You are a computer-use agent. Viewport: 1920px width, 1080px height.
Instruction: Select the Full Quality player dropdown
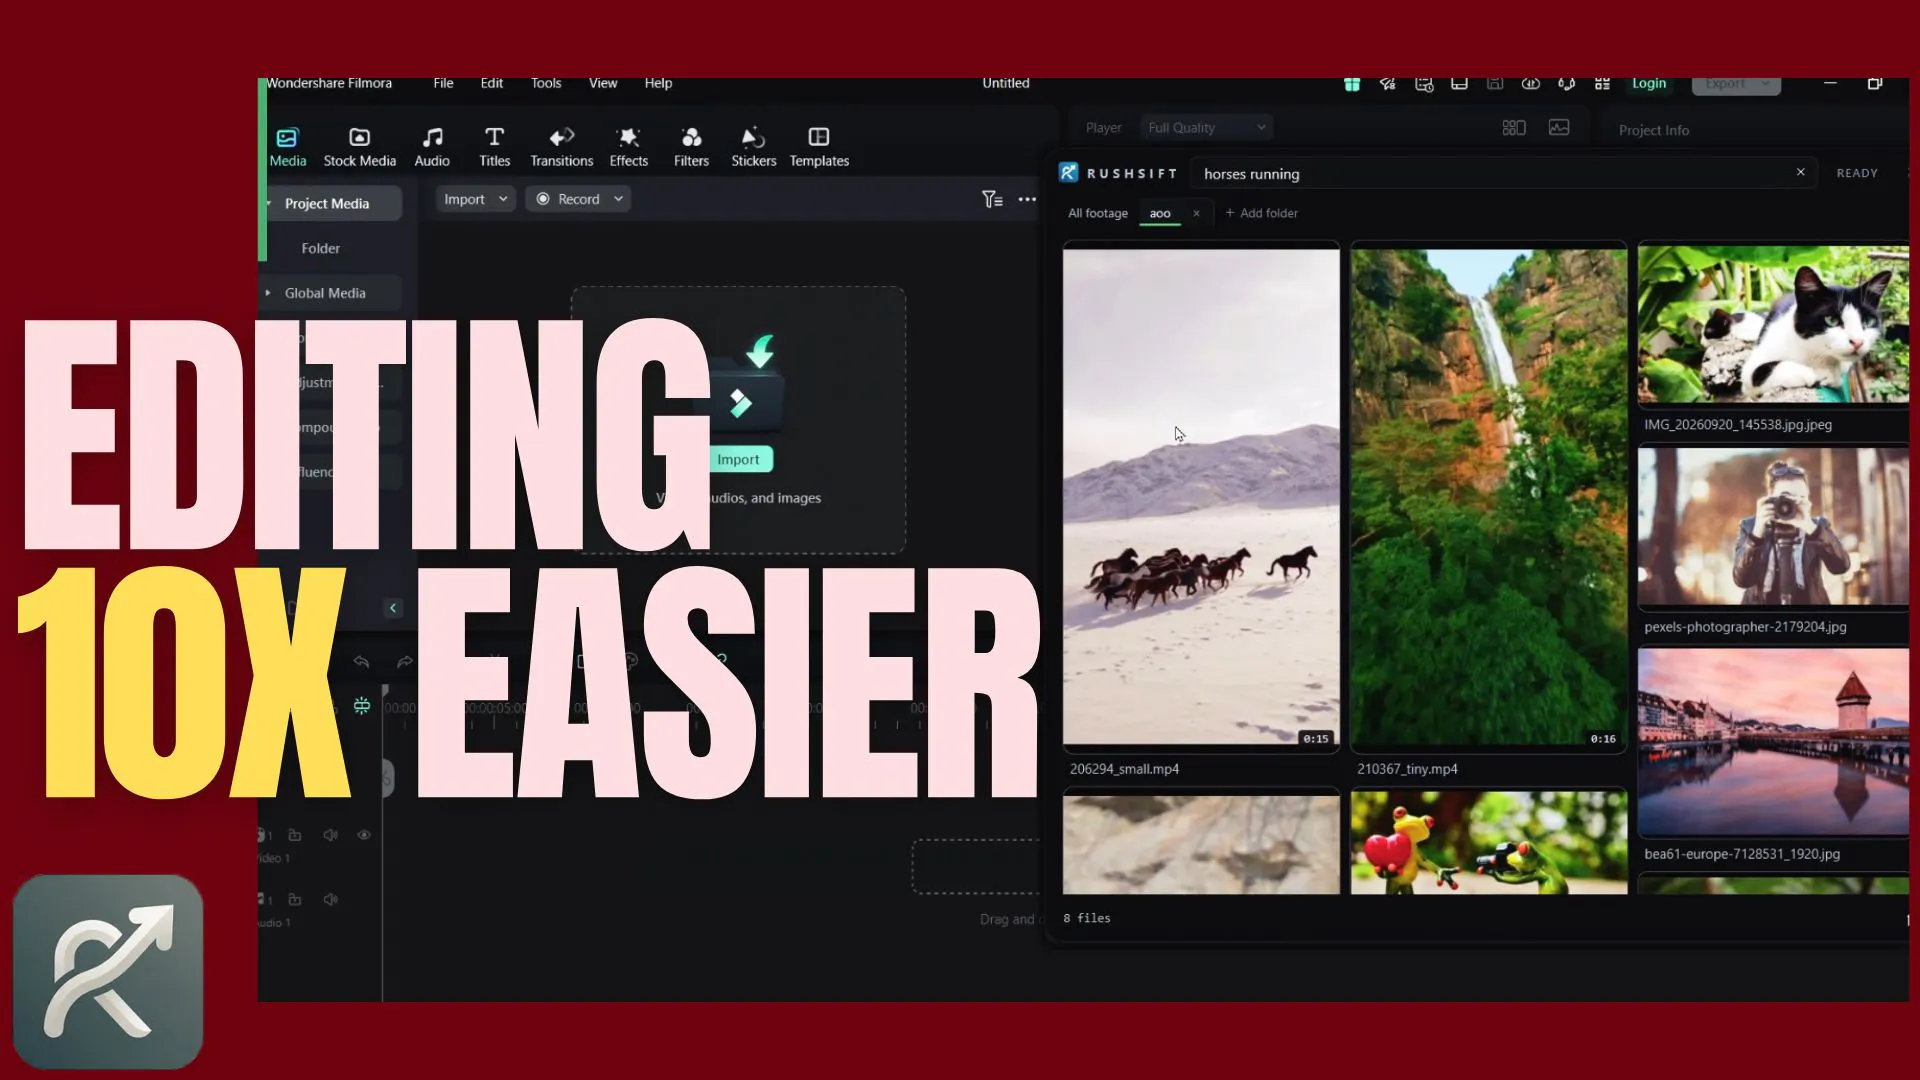click(1207, 127)
